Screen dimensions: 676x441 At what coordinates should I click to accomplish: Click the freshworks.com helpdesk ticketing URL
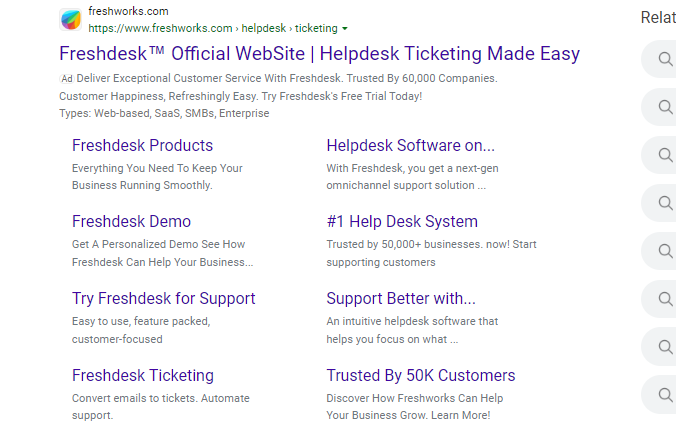pos(213,28)
